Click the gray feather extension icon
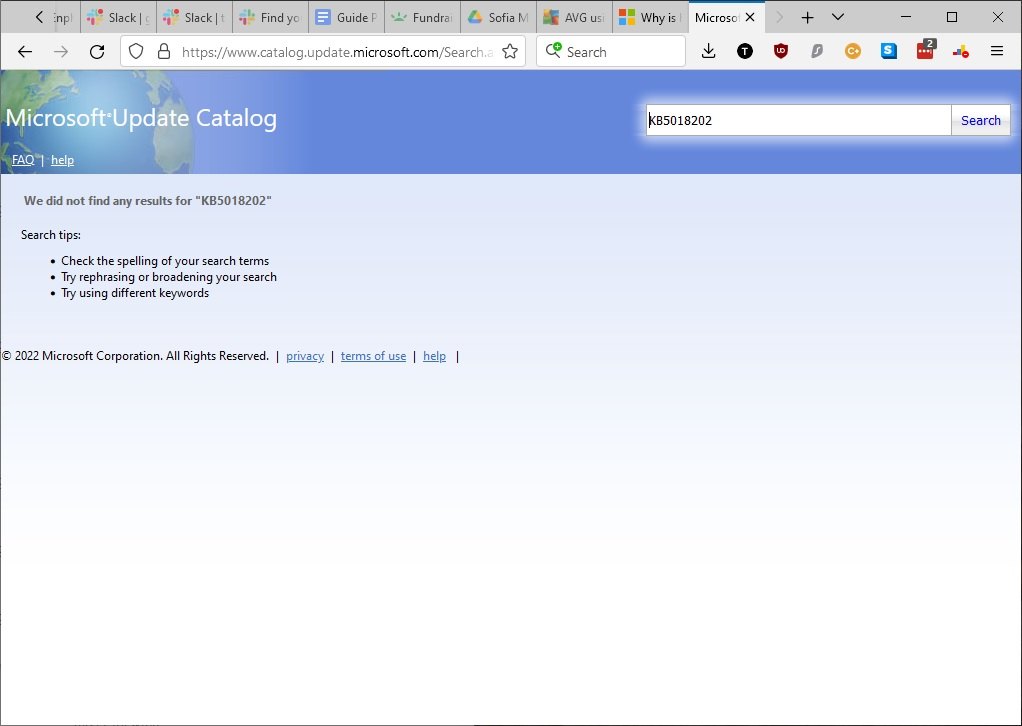1022x726 pixels. point(817,51)
